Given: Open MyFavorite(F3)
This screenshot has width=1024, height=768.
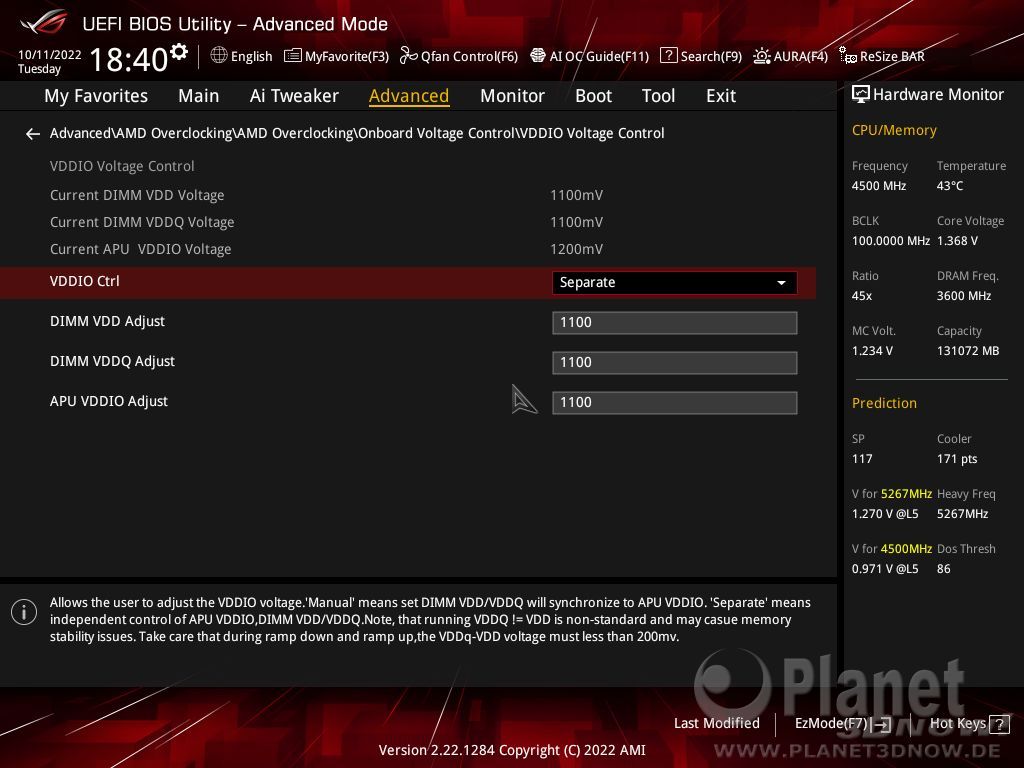Looking at the screenshot, I should tap(336, 56).
